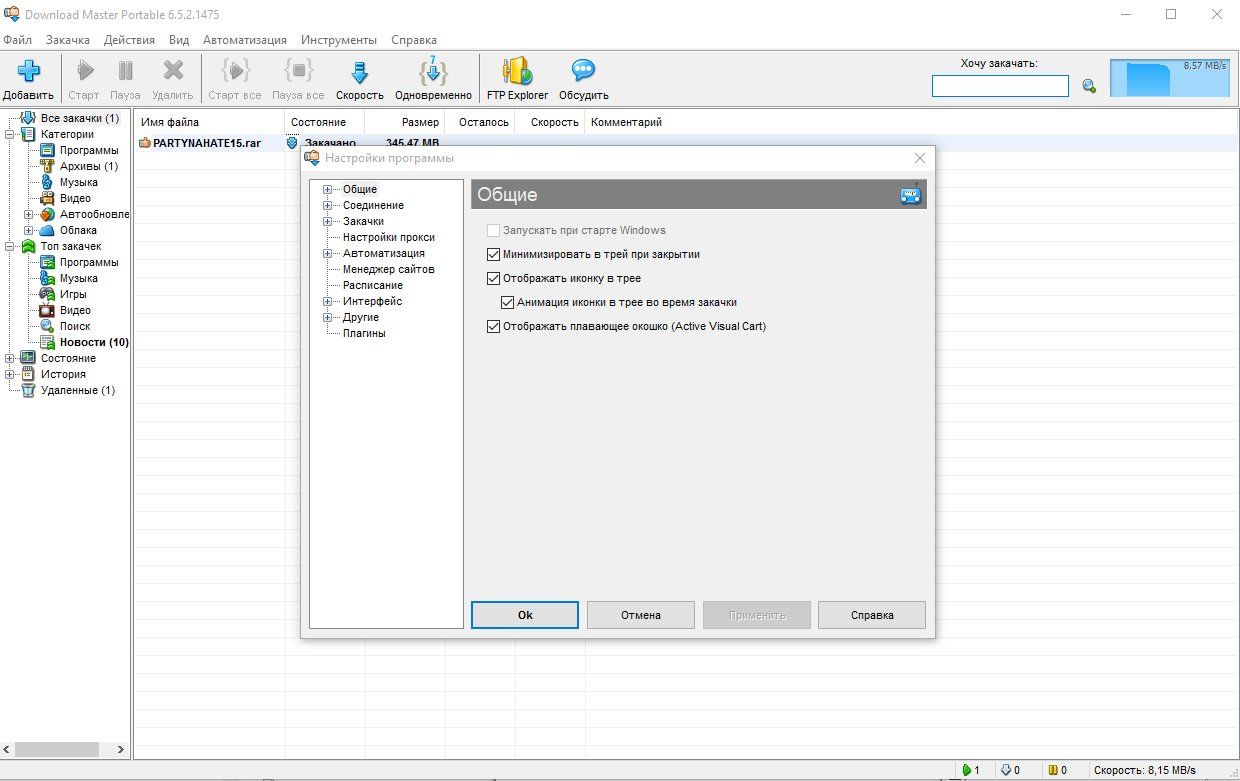Viewport: 1240px width, 781px height.
Task: Open the Закачка menu
Action: [x=68, y=40]
